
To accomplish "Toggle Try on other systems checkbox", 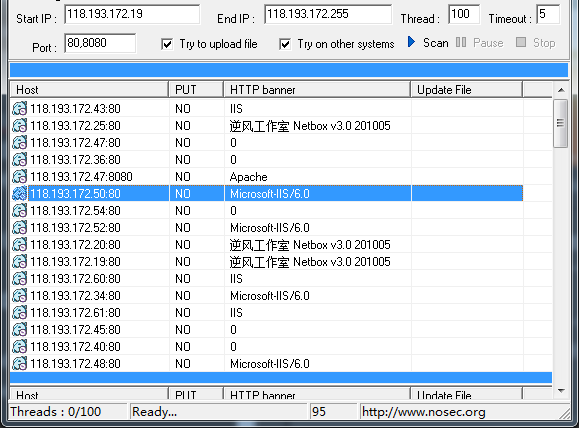I will tap(285, 44).
